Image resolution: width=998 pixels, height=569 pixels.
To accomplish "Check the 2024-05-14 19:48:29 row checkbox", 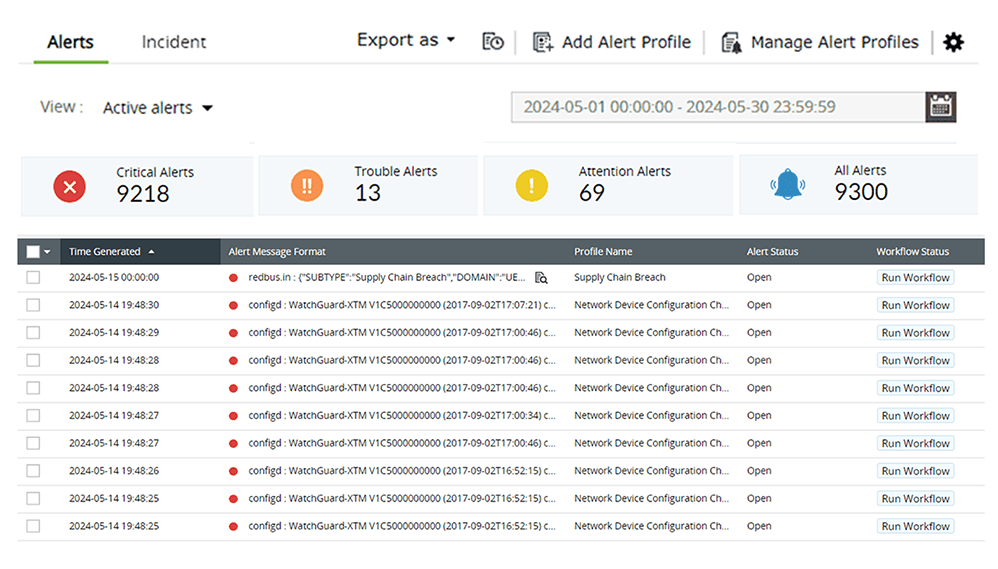I will click(33, 333).
